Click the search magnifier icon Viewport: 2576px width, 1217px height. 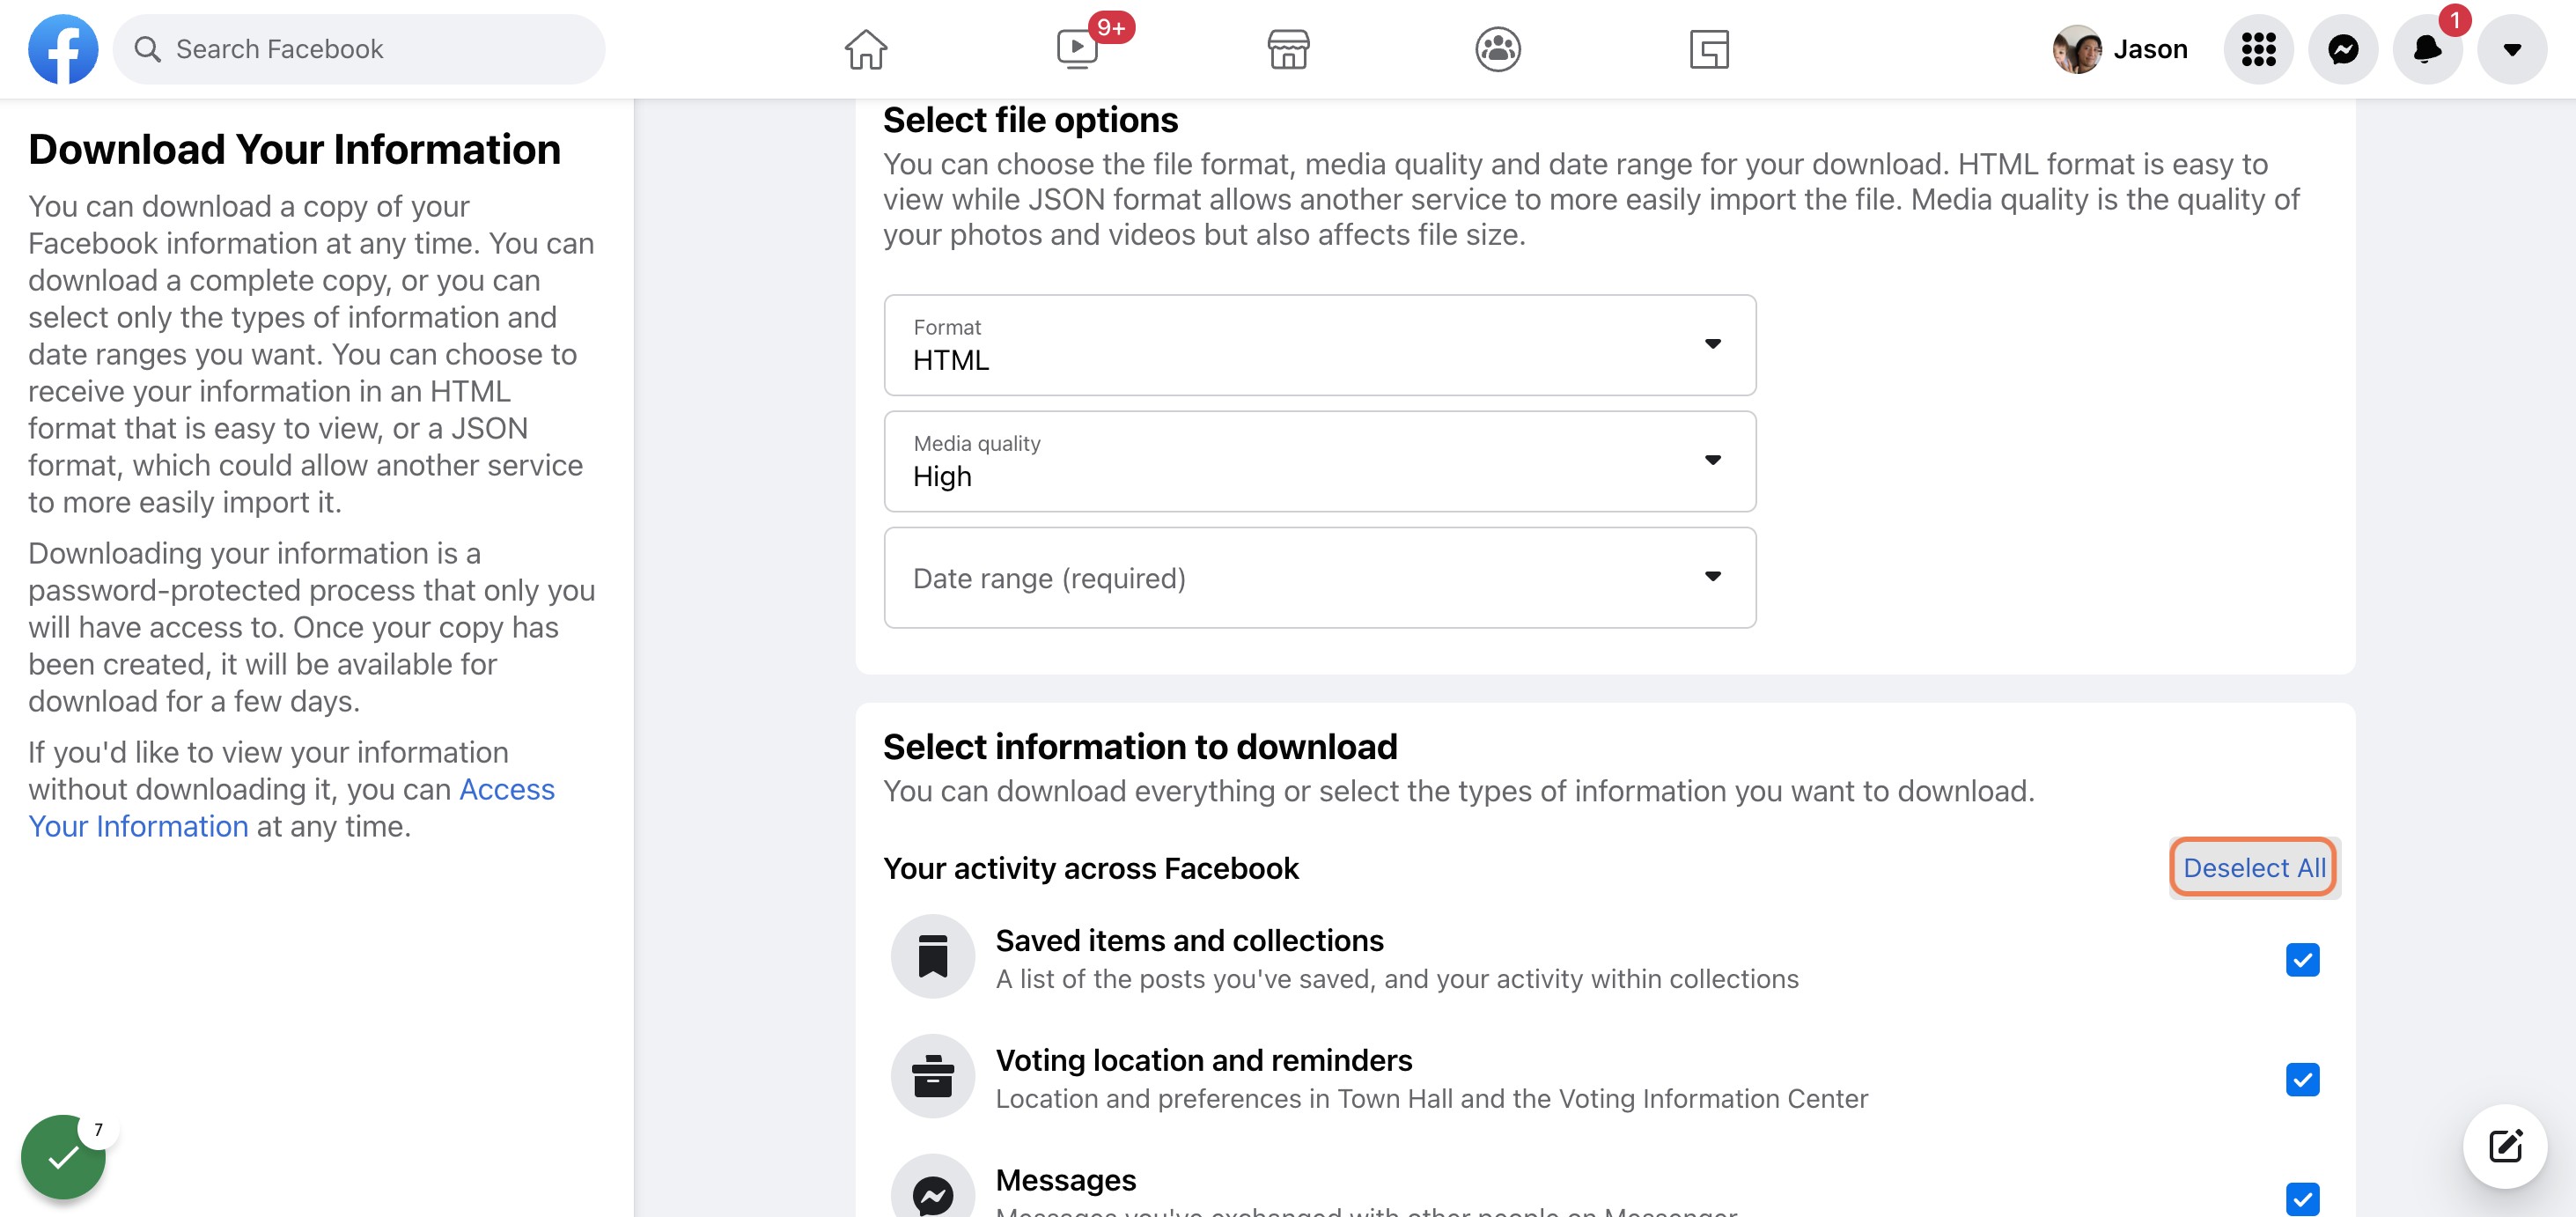click(148, 49)
